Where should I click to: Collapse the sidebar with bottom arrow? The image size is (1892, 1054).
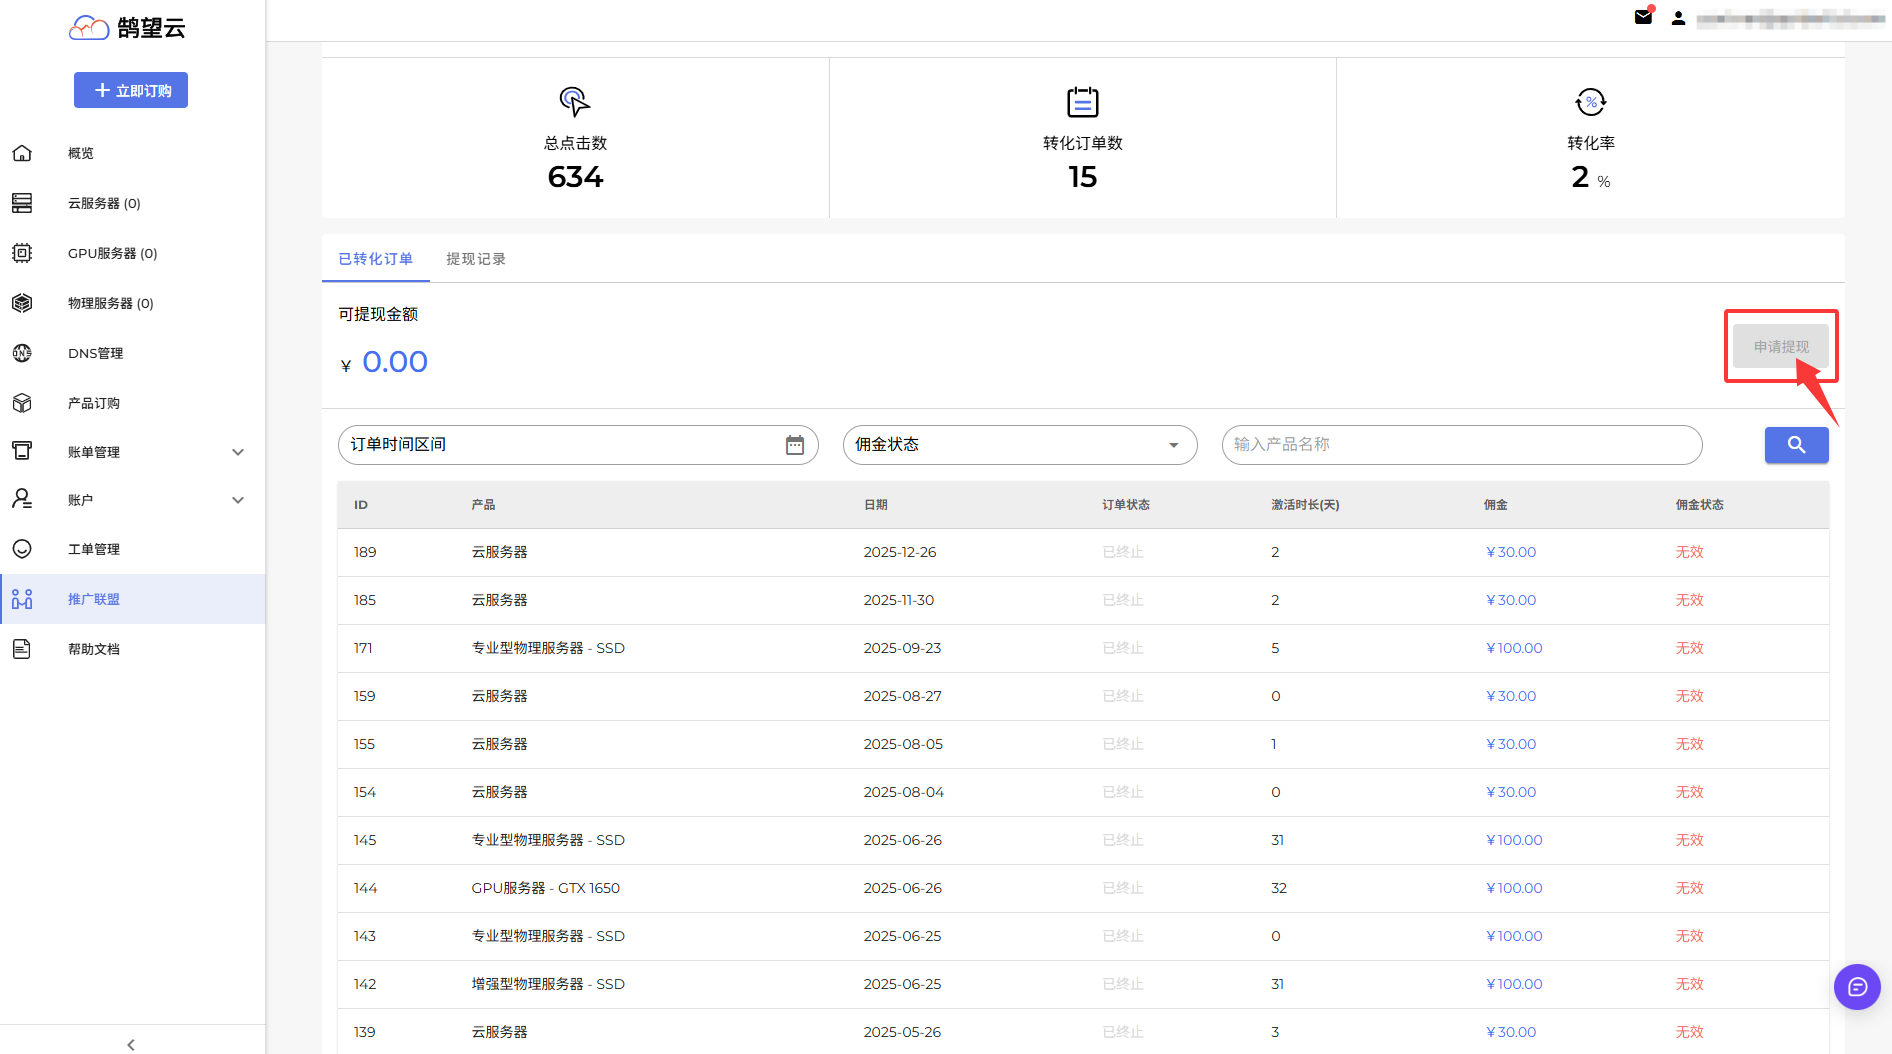131,1044
